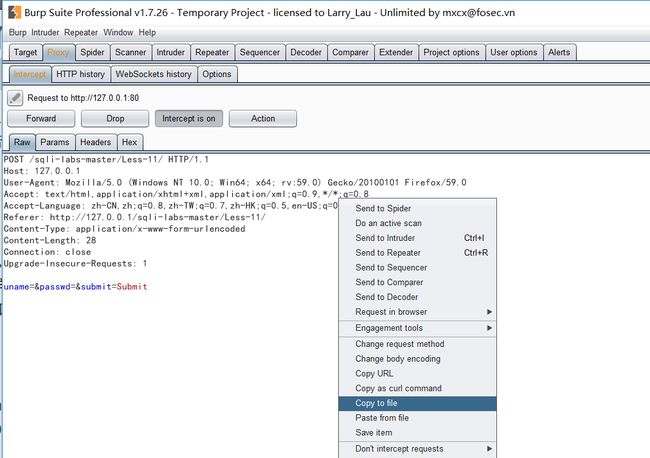The height and width of the screenshot is (458, 650).
Task: Open the Repeater tool tab
Action: [212, 52]
